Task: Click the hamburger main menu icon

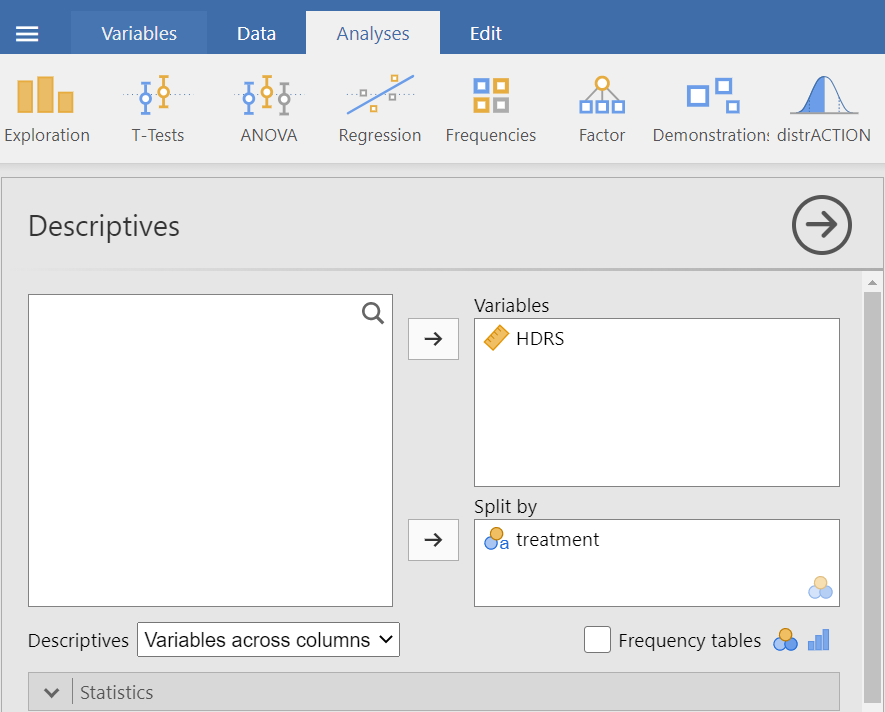Action: (27, 34)
